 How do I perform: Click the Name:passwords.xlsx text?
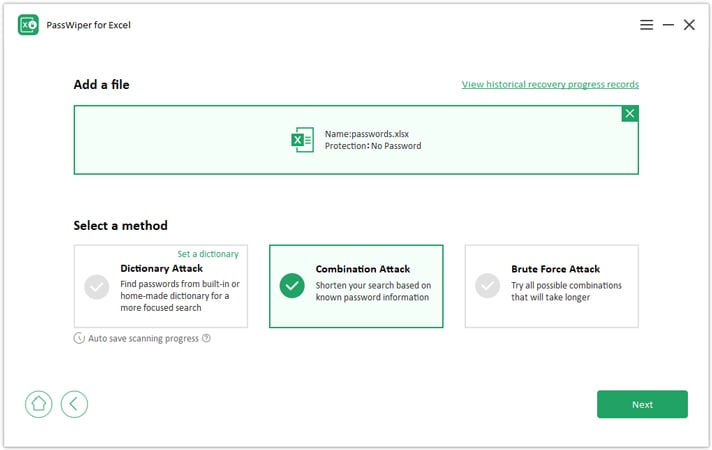coord(367,134)
